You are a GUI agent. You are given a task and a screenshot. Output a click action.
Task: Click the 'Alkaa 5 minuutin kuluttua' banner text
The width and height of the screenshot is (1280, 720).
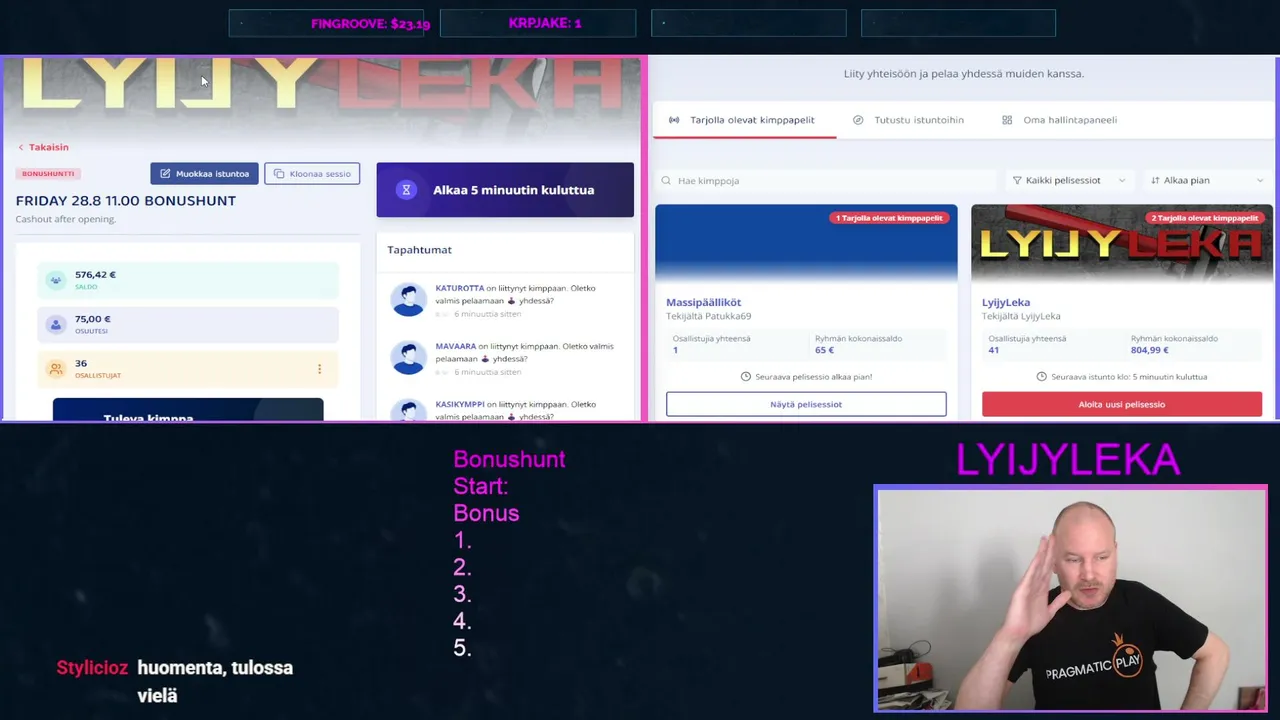tap(513, 190)
